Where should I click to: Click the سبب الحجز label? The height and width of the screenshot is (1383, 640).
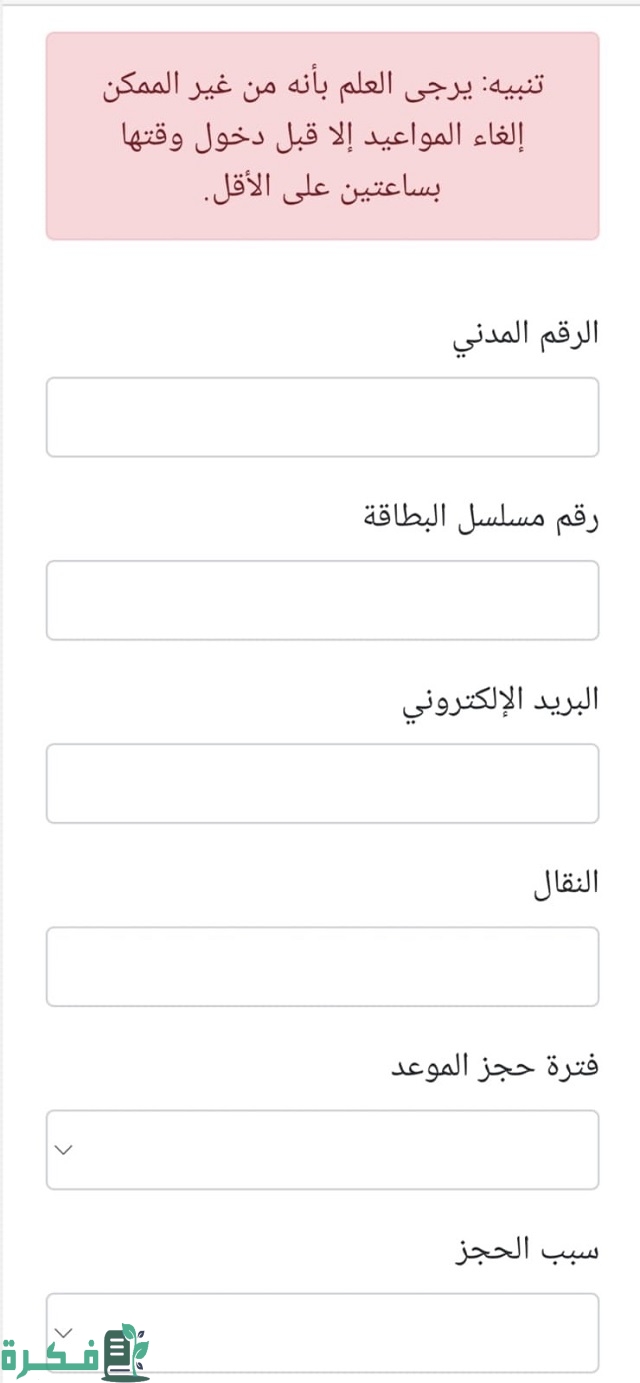coord(526,1250)
